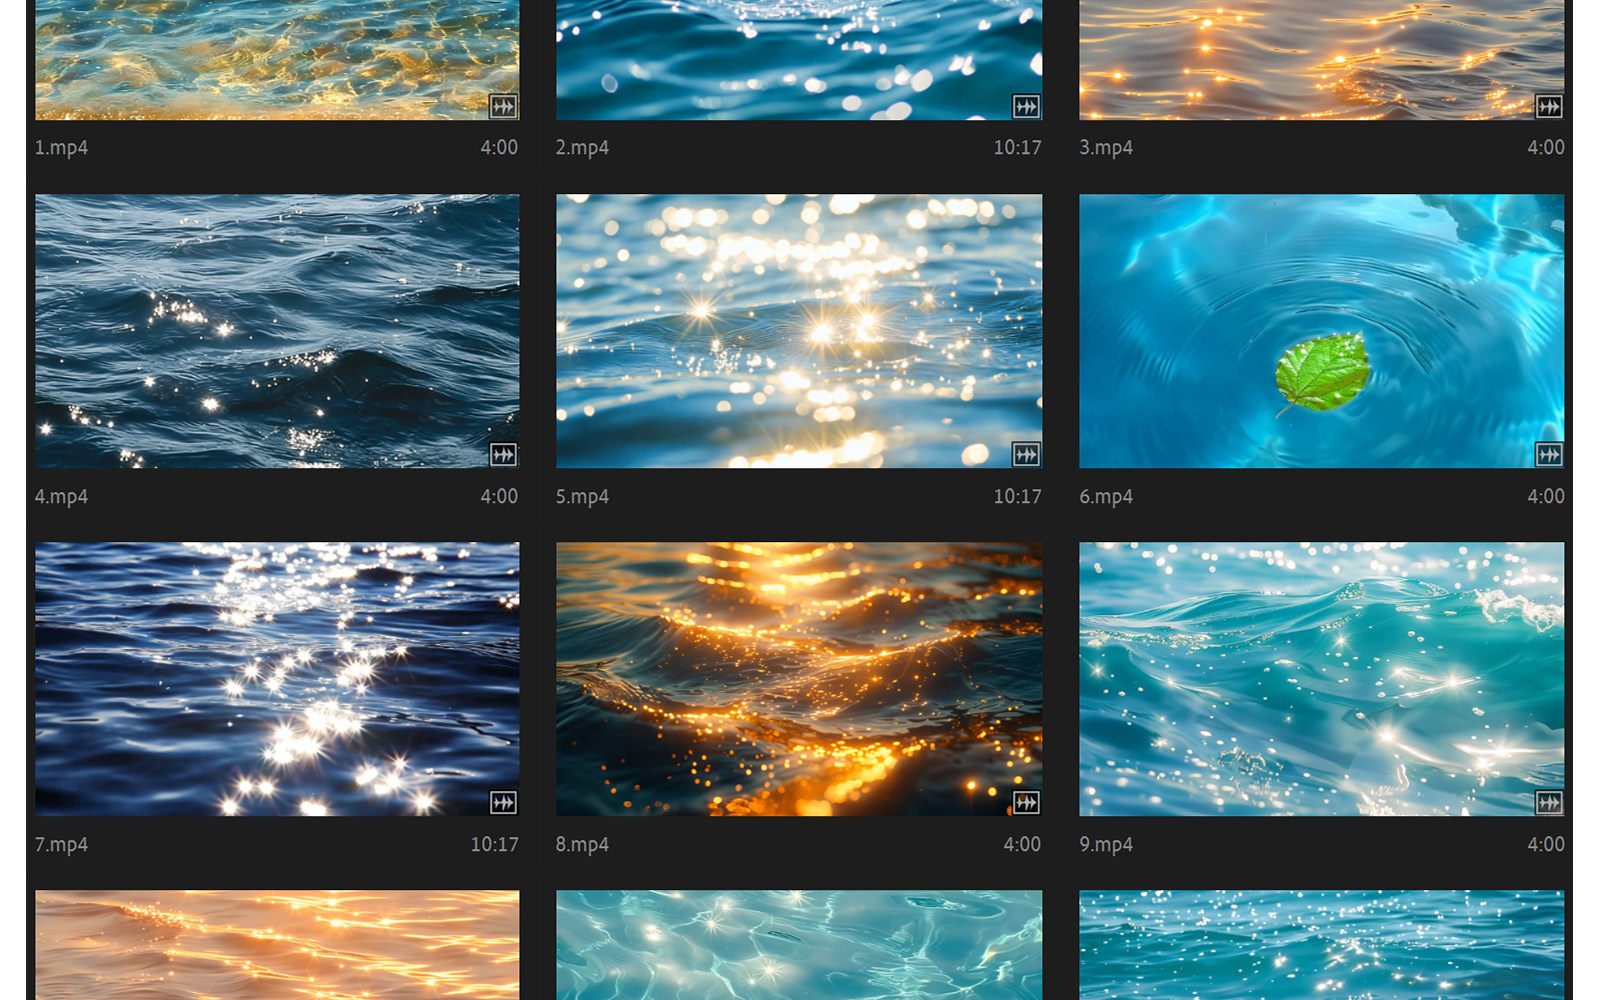The image size is (1600, 1000).
Task: Click the 4:00 duration of 4.mp4
Action: (499, 497)
